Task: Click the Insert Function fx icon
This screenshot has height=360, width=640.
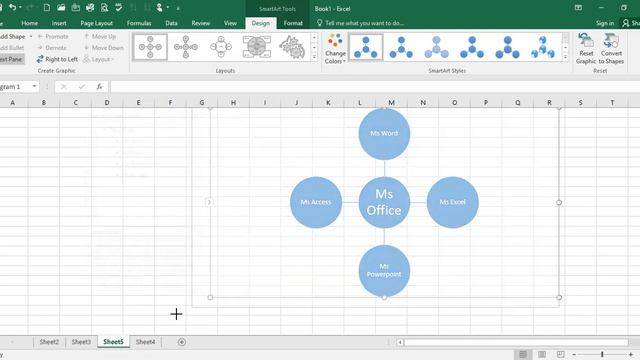Action: pos(99,87)
